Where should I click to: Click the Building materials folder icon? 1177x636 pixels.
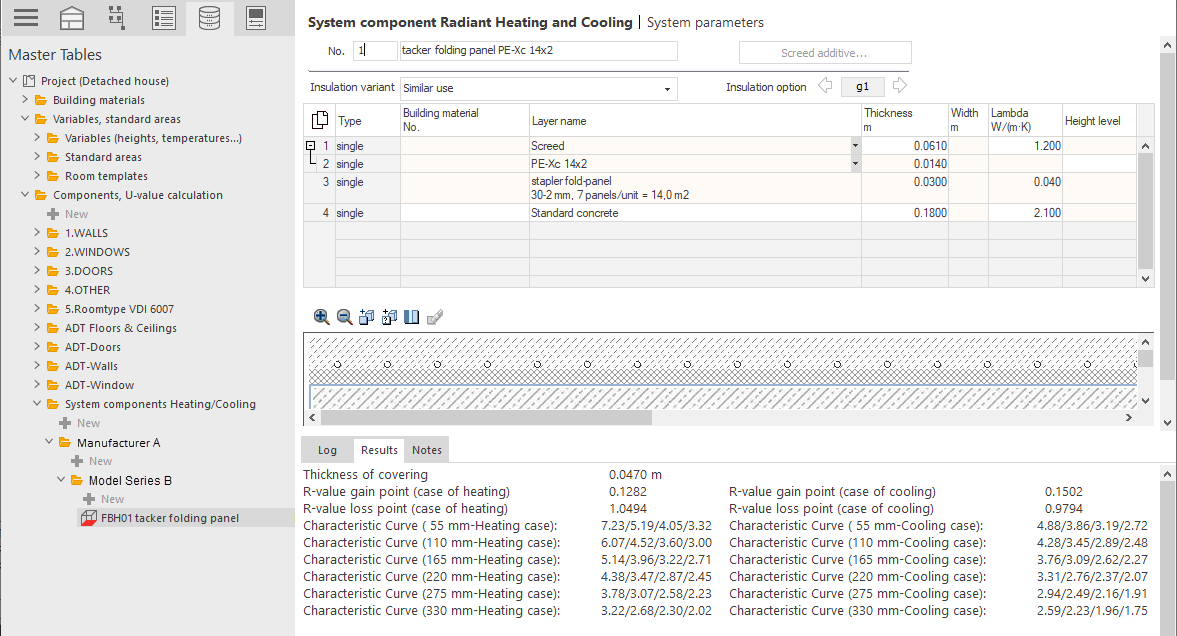41,100
